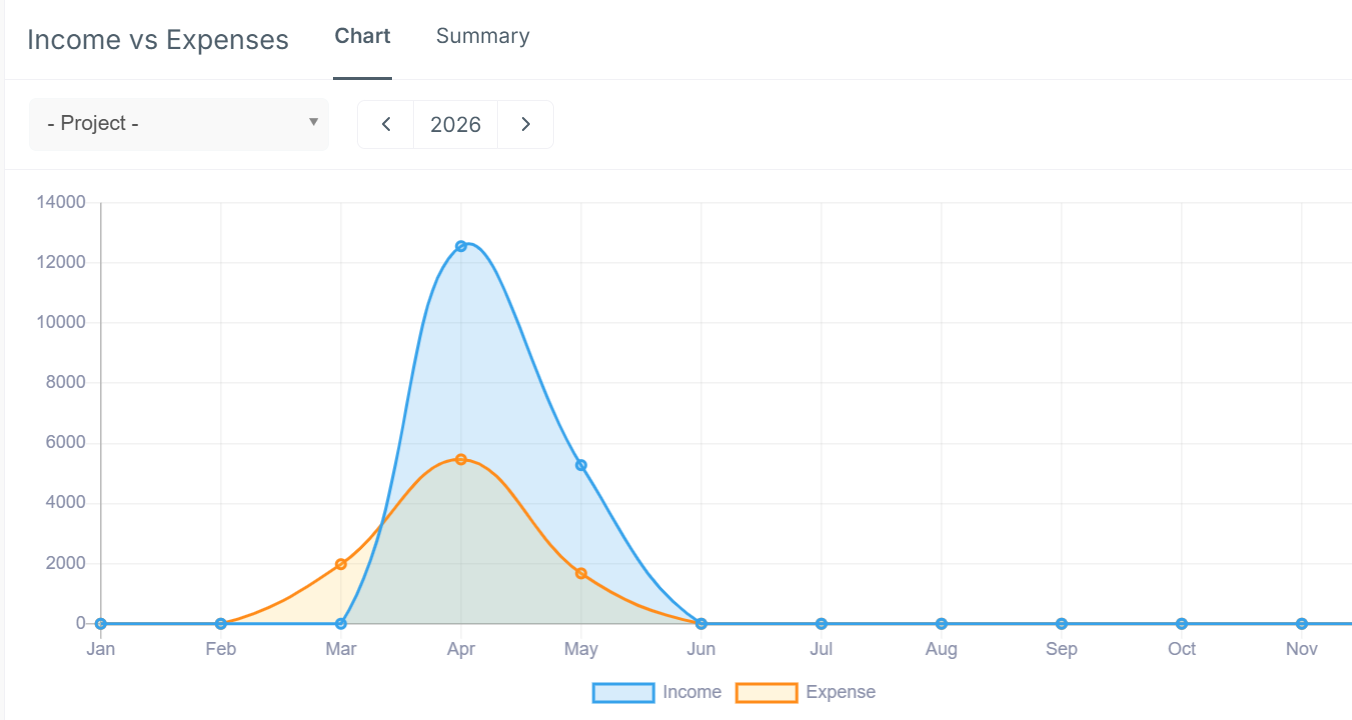Screen dimensions: 1352x720
Task: Click the April income data point
Action: [x=461, y=246]
